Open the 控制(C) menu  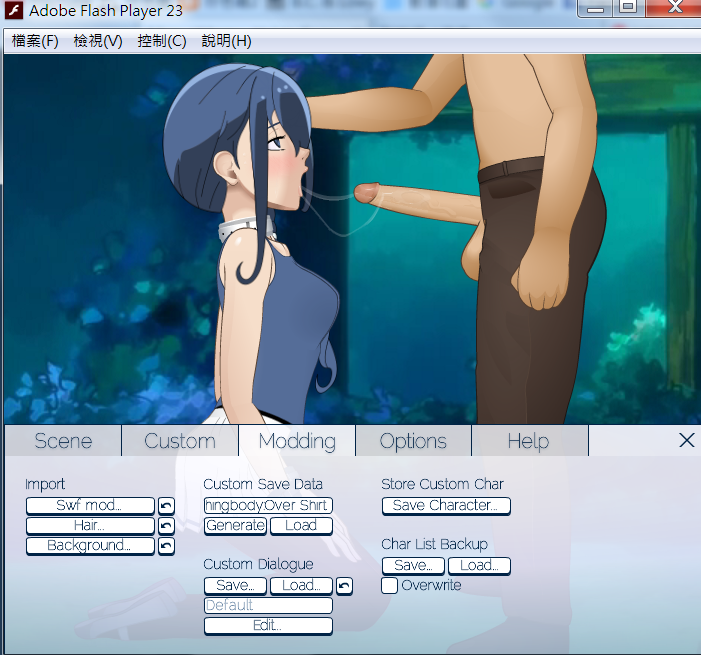(x=162, y=41)
